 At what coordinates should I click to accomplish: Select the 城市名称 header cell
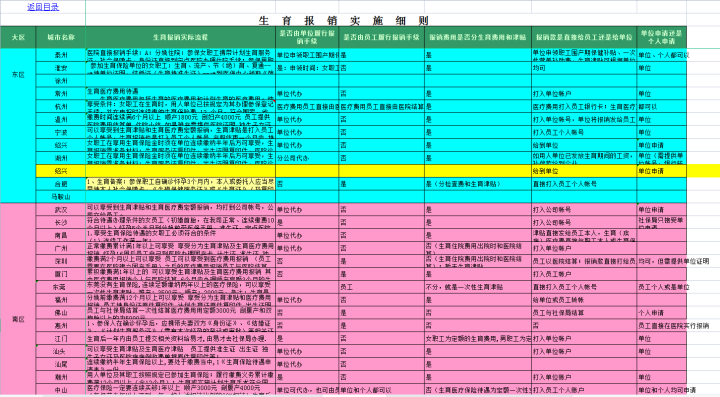point(61,37)
